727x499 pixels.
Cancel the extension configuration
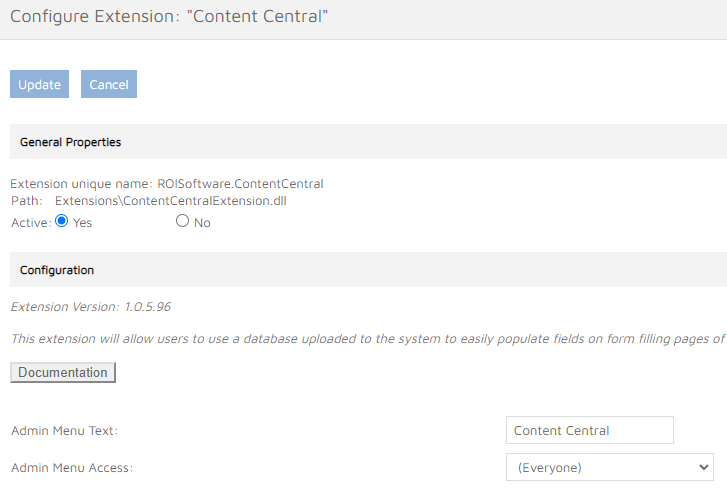coord(108,84)
